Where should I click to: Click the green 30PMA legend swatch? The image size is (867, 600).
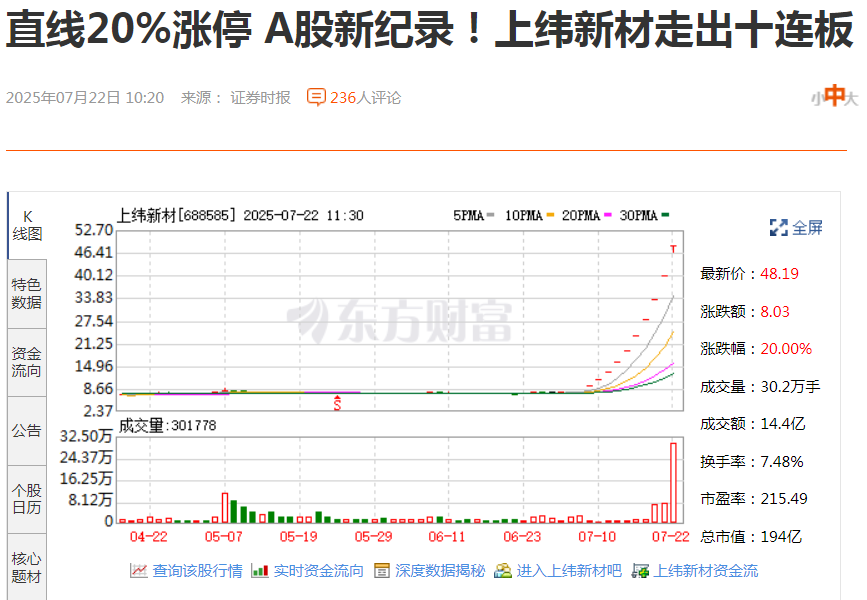665,215
